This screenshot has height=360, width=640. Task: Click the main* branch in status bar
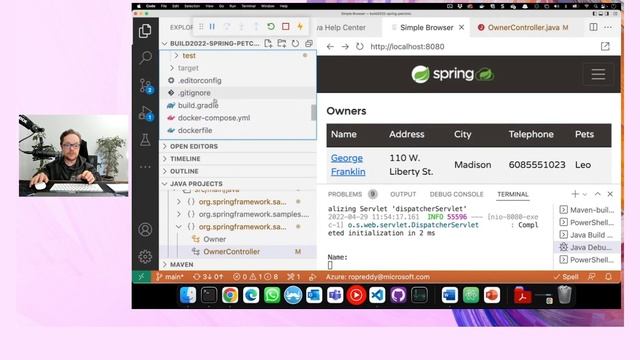click(170, 277)
